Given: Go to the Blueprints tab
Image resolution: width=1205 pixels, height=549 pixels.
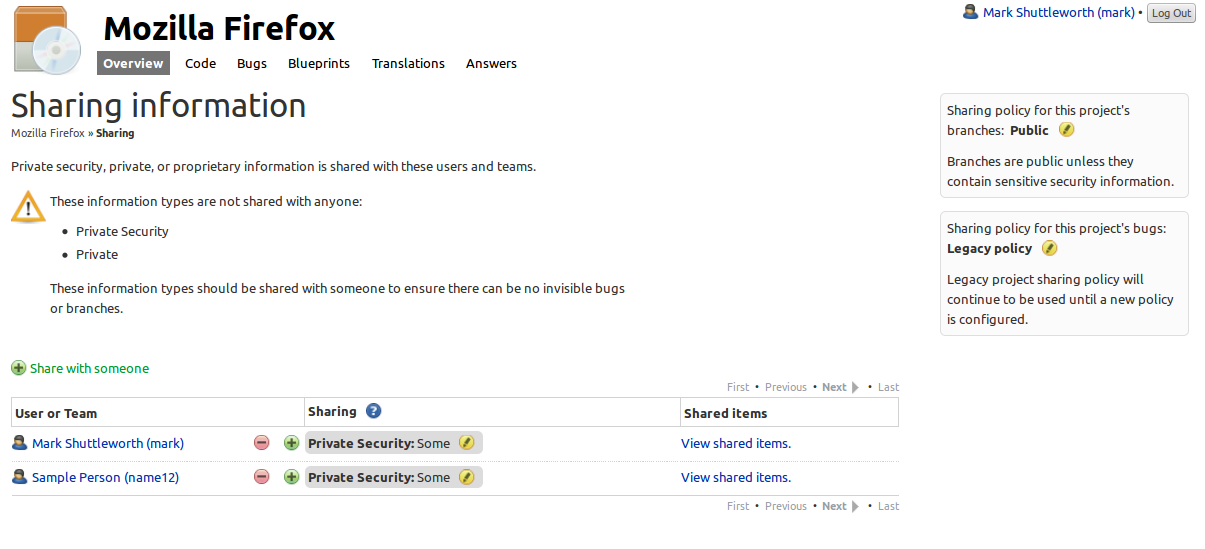Looking at the screenshot, I should [x=319, y=63].
